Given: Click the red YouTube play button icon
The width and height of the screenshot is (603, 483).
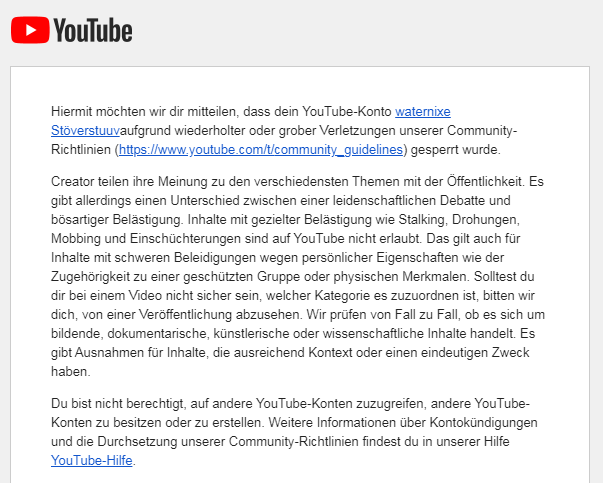Looking at the screenshot, I should pyautogui.click(x=30, y=30).
